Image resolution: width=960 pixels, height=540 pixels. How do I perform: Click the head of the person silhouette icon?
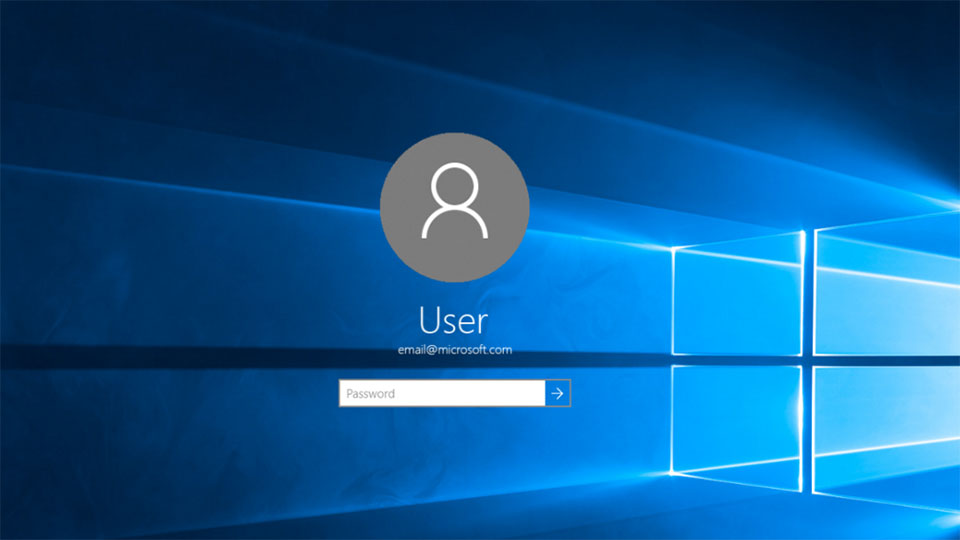click(454, 186)
